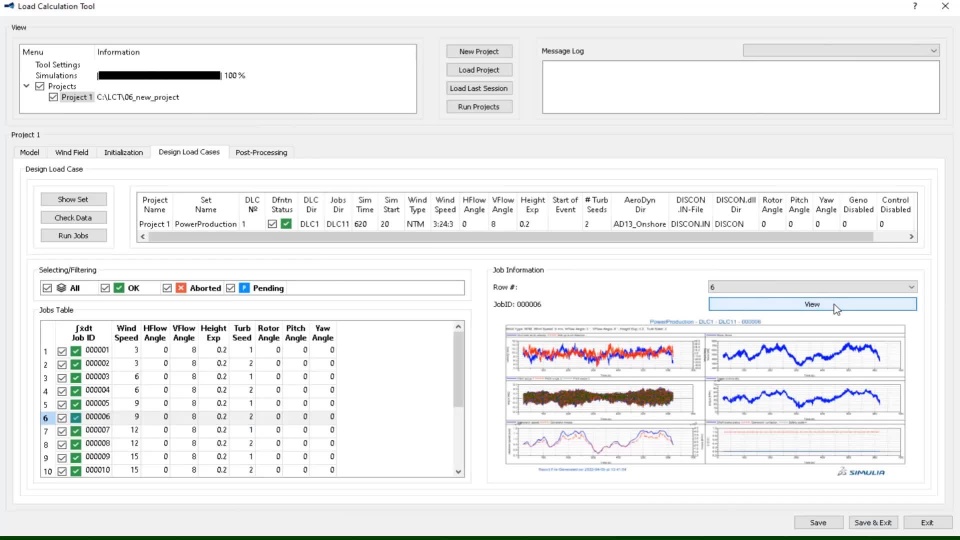Viewport: 960px width, 540px height.
Task: Uncheck the Project 1 checkbox
Action: [53, 97]
